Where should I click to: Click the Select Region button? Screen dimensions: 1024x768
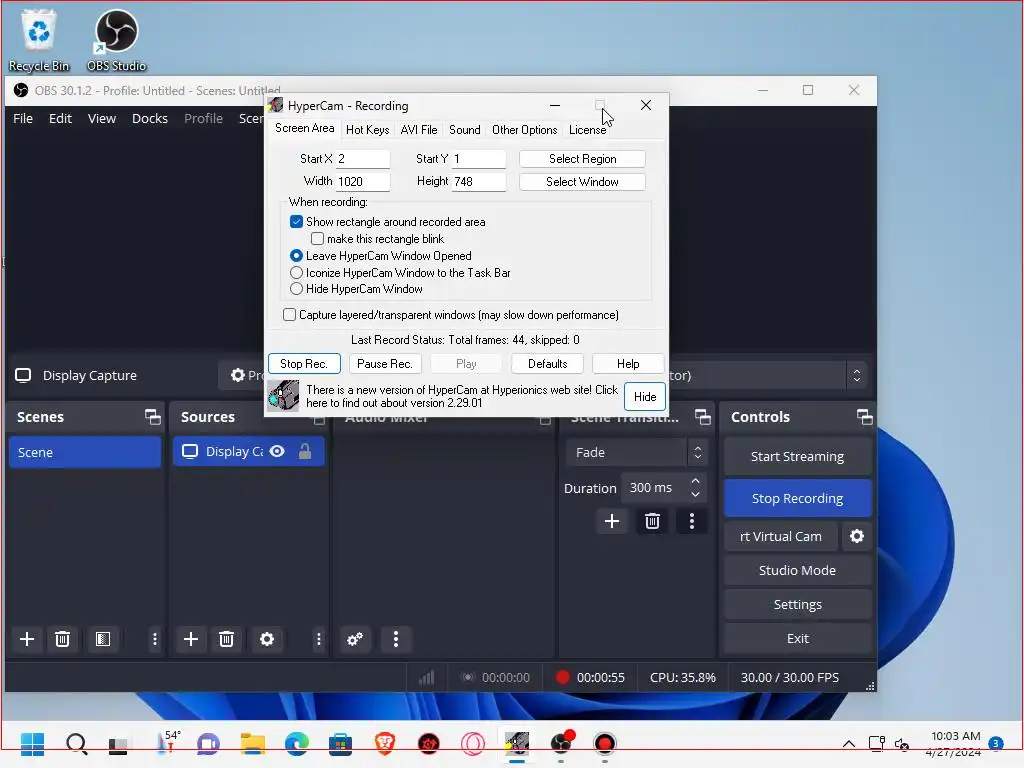[582, 159]
